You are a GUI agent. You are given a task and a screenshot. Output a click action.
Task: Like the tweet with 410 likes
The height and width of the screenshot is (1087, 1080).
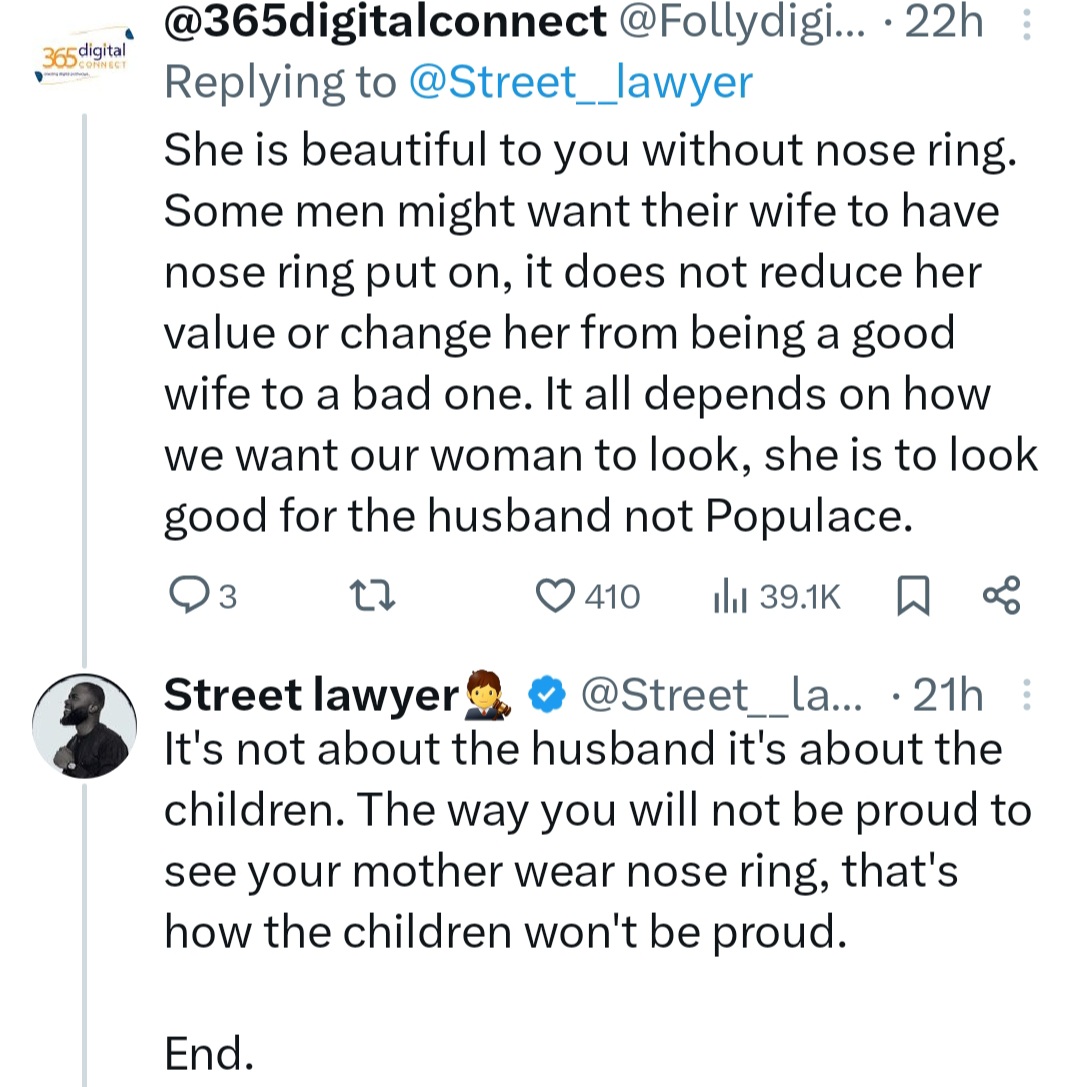pos(553,597)
